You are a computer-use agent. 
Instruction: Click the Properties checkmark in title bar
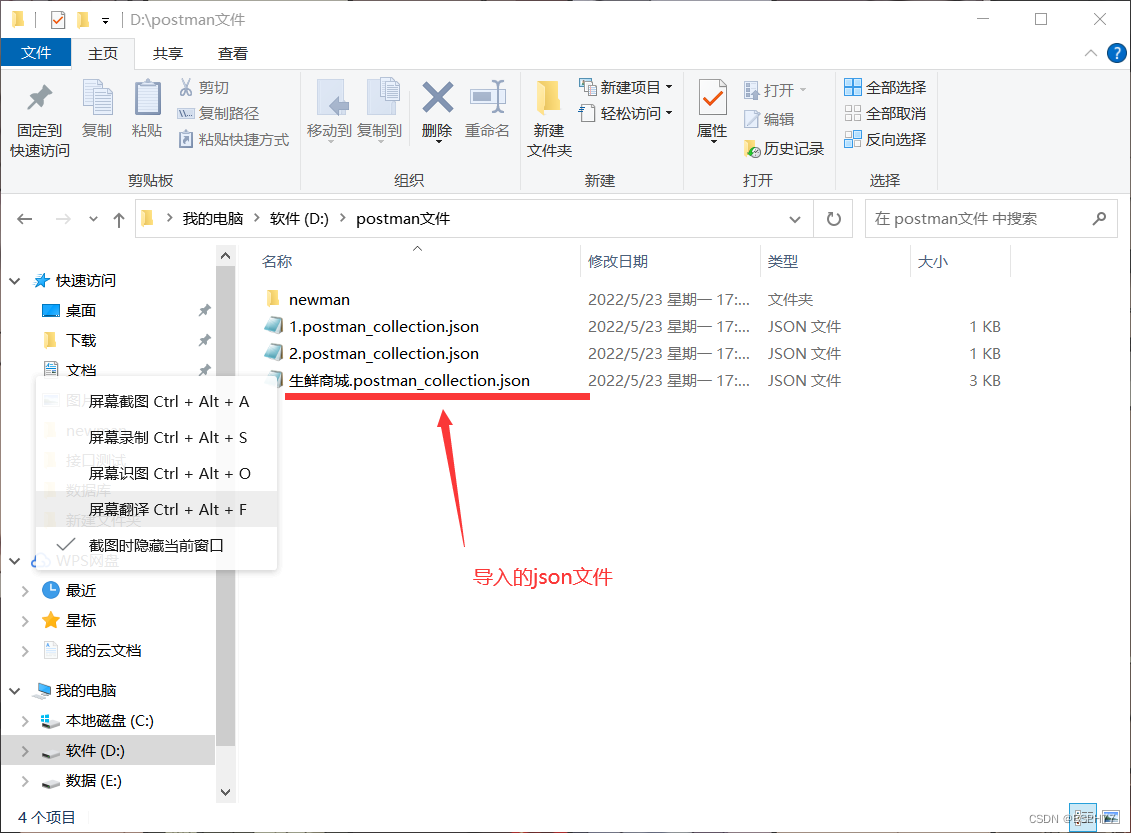point(58,19)
